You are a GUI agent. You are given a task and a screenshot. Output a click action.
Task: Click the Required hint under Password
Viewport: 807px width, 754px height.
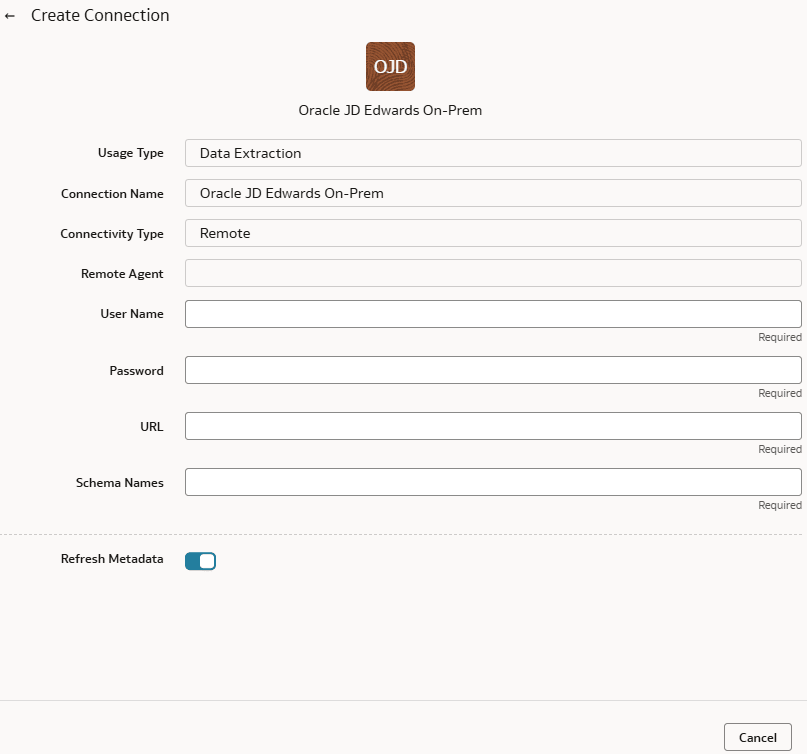point(780,393)
